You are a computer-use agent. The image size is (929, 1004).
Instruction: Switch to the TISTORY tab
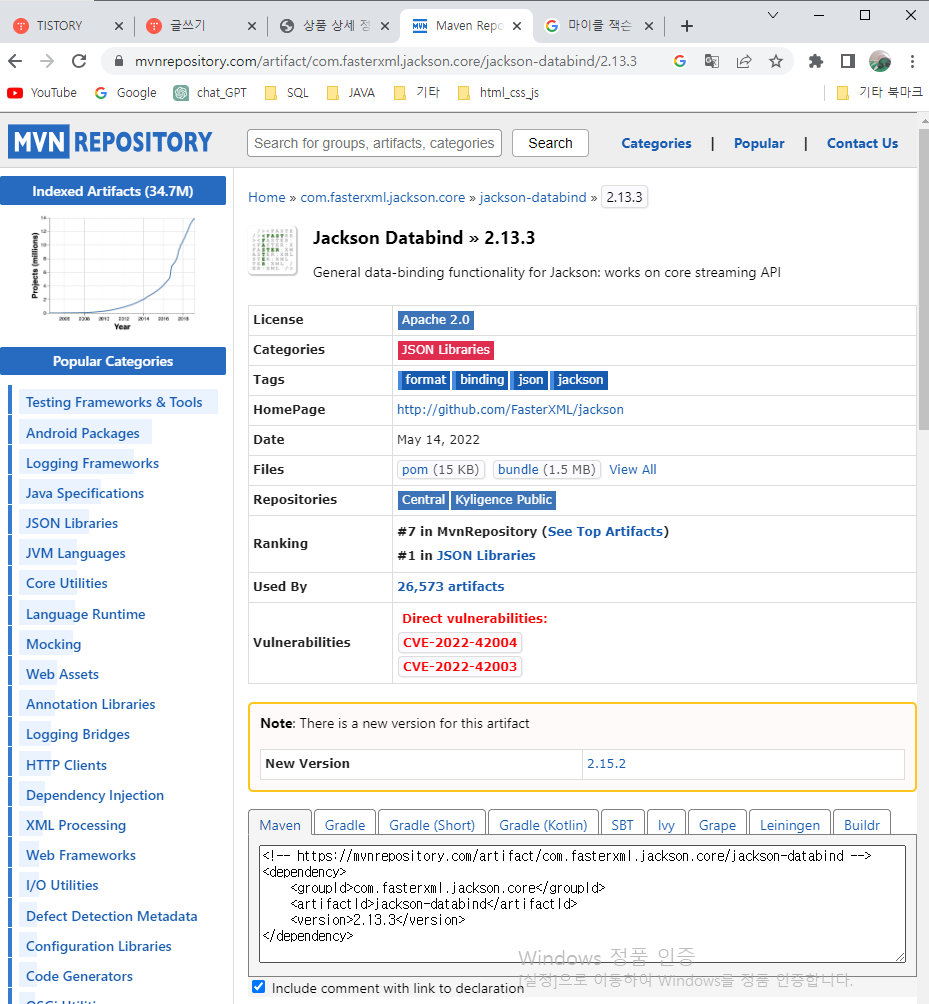click(59, 26)
